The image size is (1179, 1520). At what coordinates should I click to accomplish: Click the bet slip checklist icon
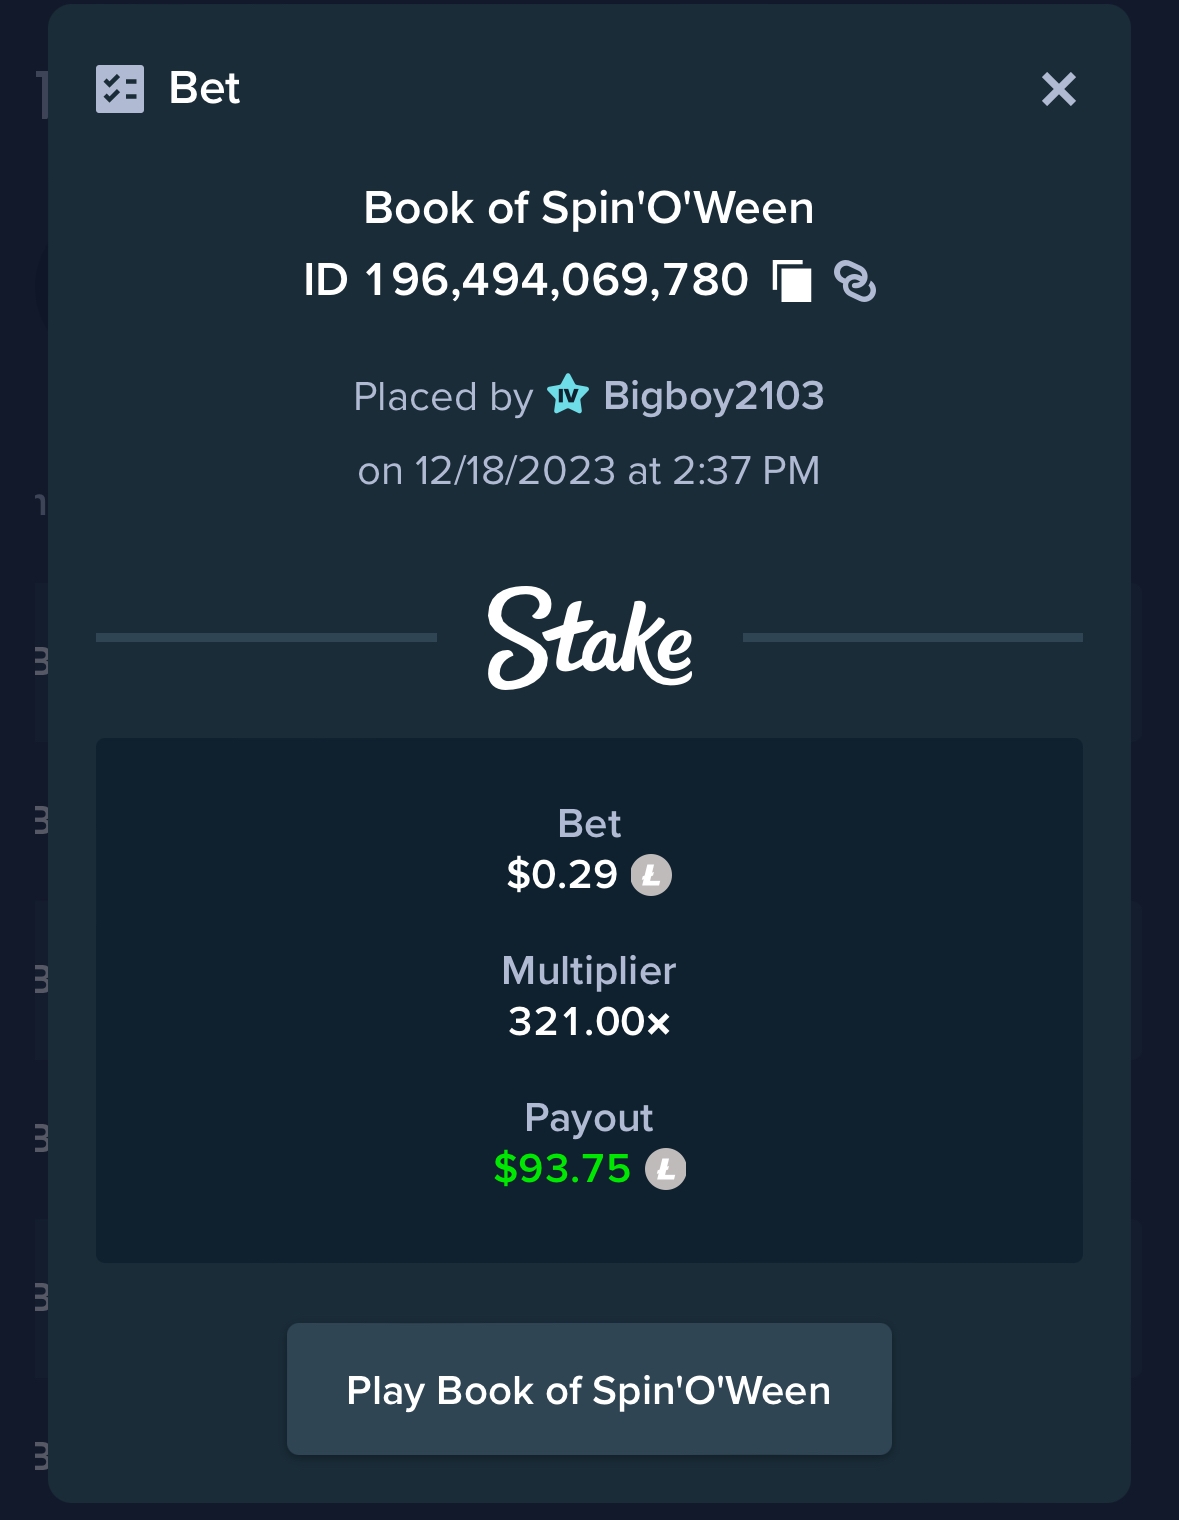(120, 89)
